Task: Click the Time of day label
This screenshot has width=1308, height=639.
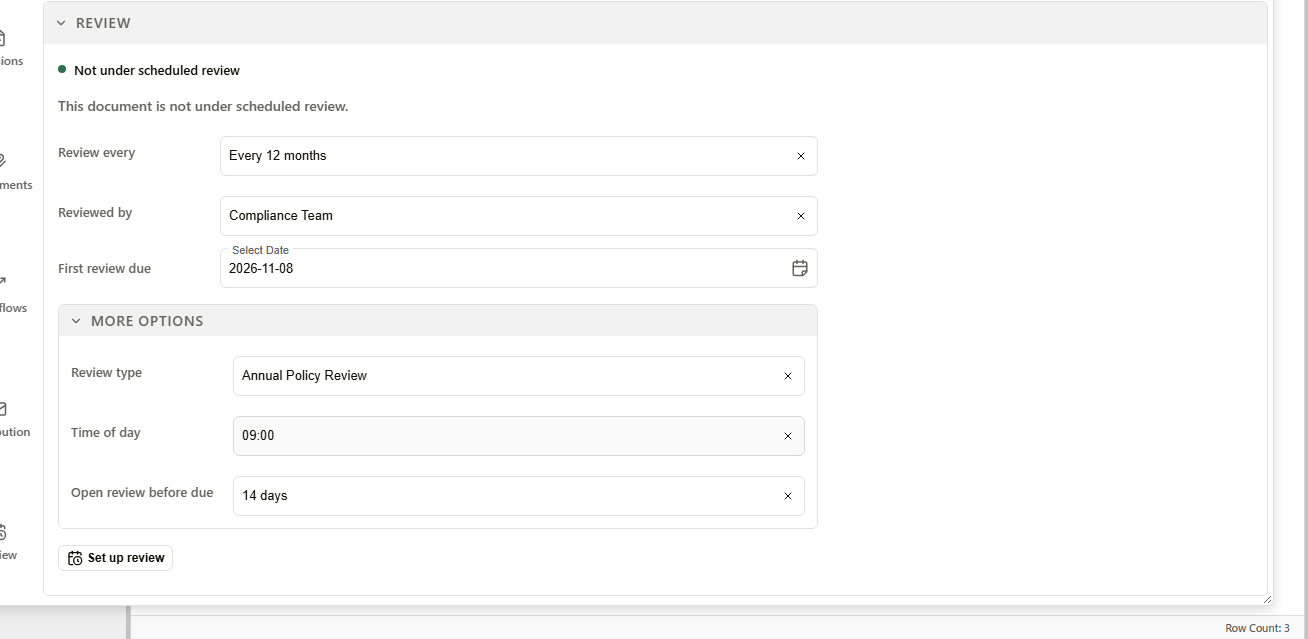Action: (106, 433)
